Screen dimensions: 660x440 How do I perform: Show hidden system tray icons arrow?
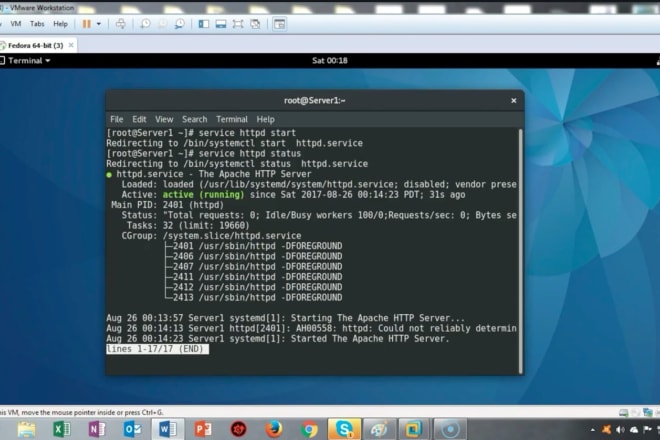click(x=593, y=430)
